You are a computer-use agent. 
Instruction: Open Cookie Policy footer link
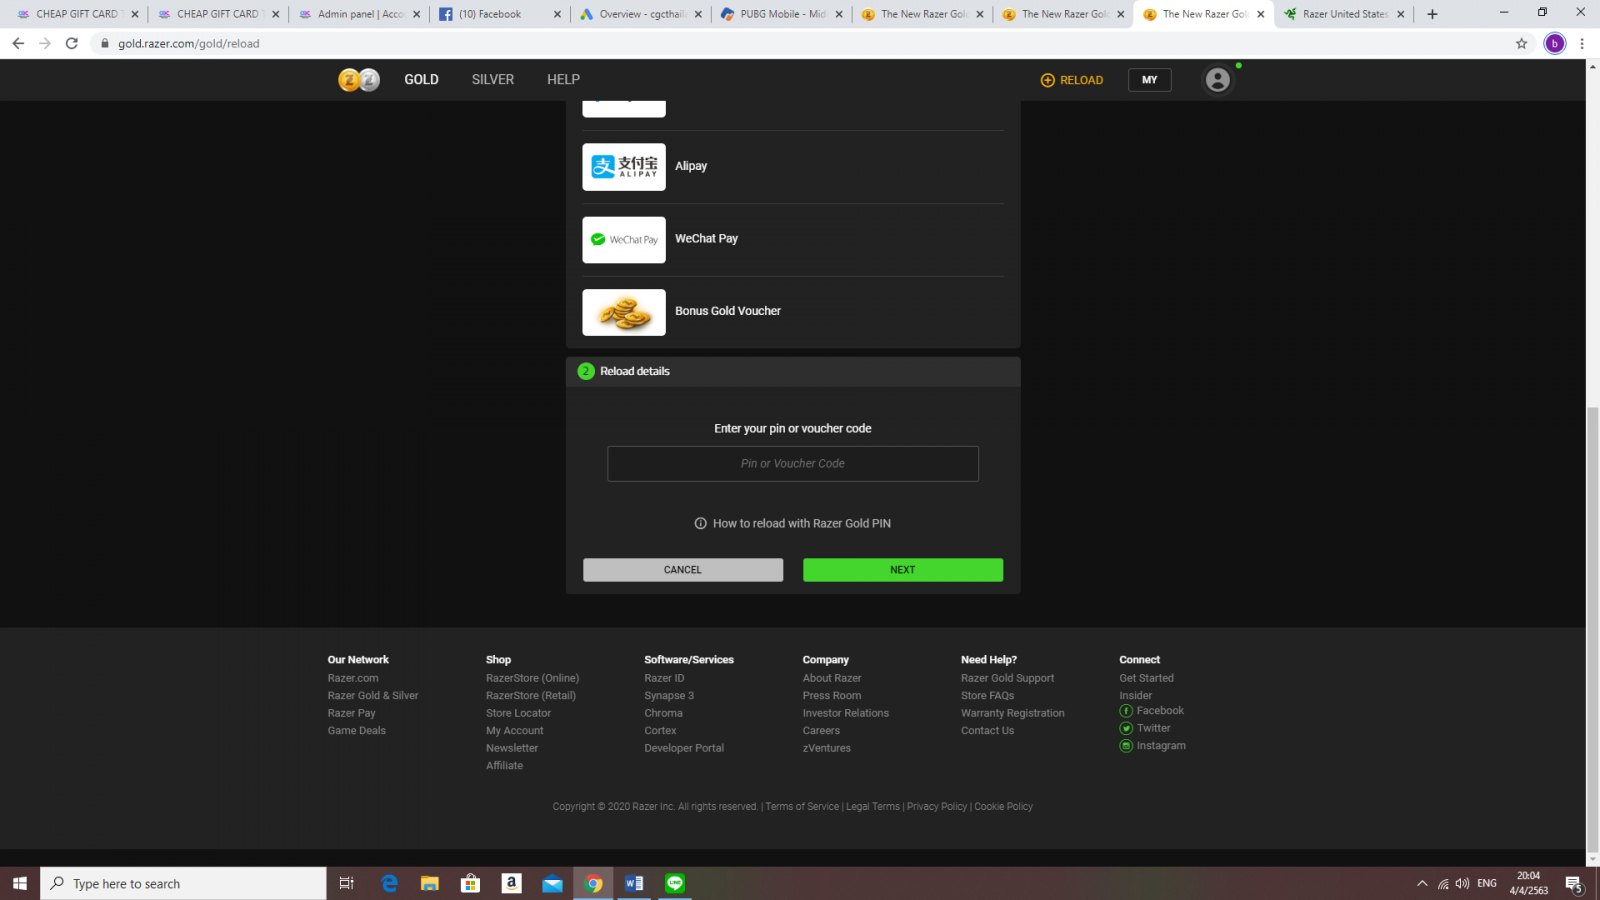(1003, 807)
